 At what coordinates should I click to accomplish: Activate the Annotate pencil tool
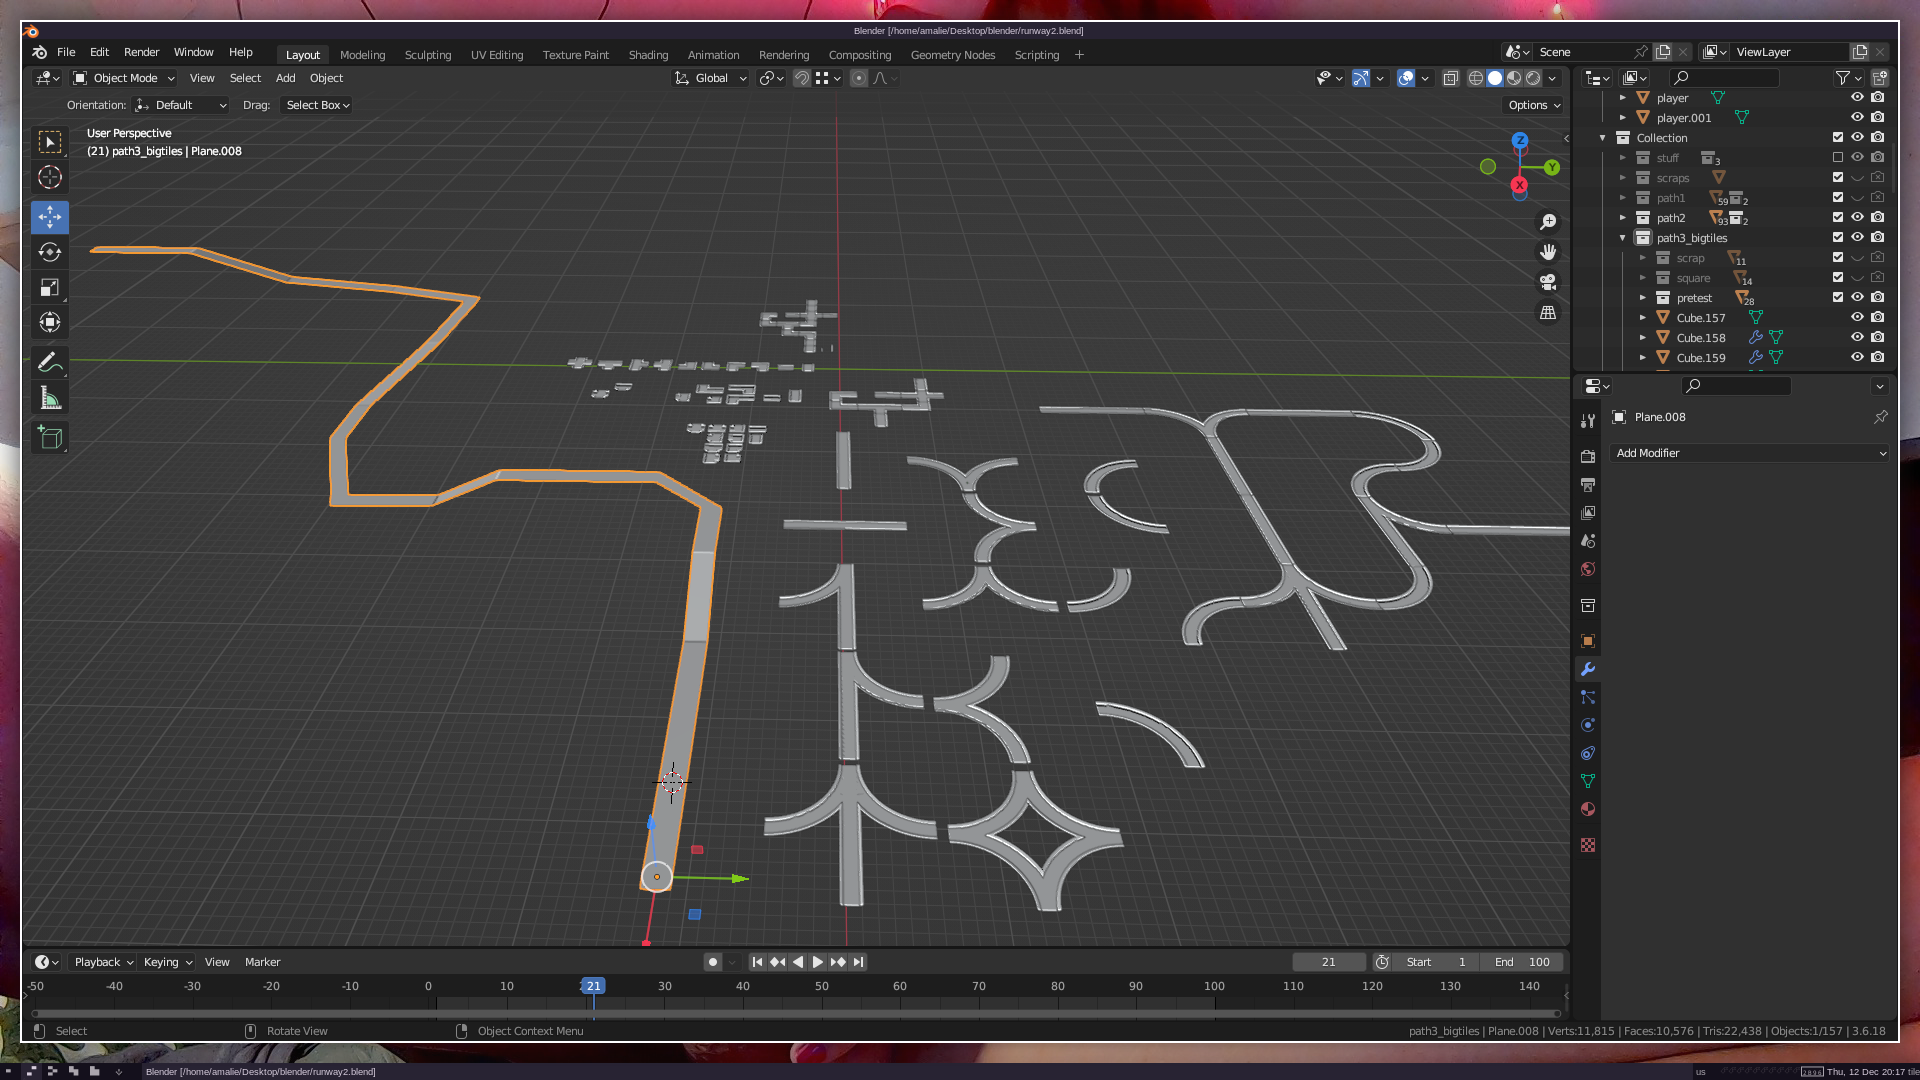(50, 362)
